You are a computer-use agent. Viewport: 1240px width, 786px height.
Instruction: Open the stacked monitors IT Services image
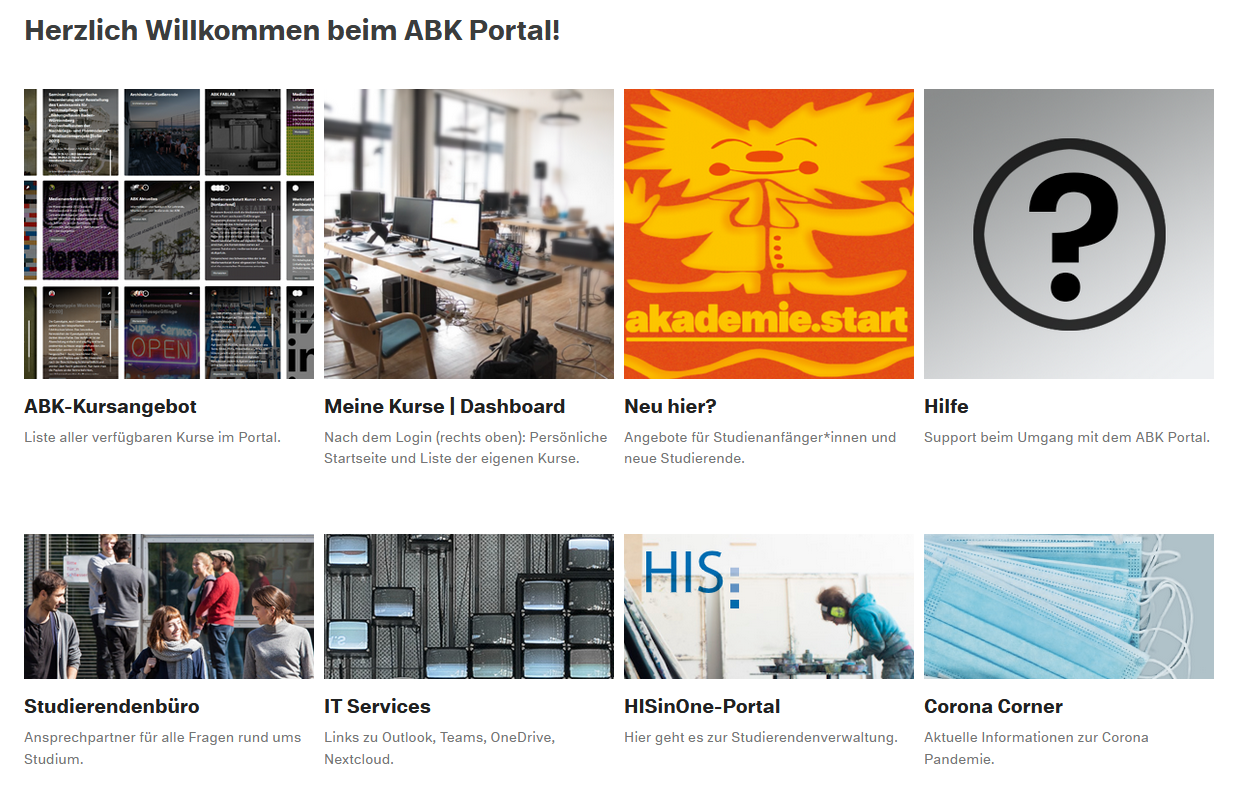[469, 606]
